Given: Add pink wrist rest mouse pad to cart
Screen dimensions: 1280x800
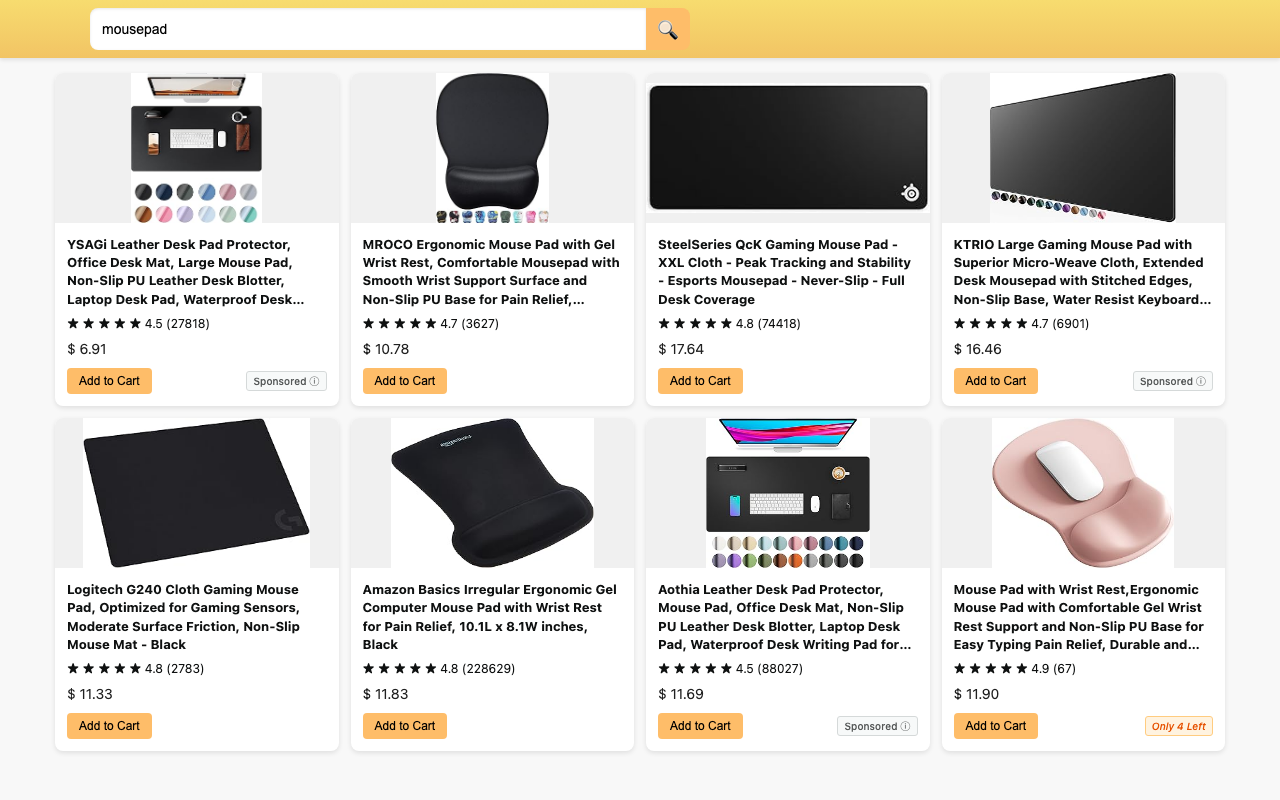Looking at the screenshot, I should [996, 726].
